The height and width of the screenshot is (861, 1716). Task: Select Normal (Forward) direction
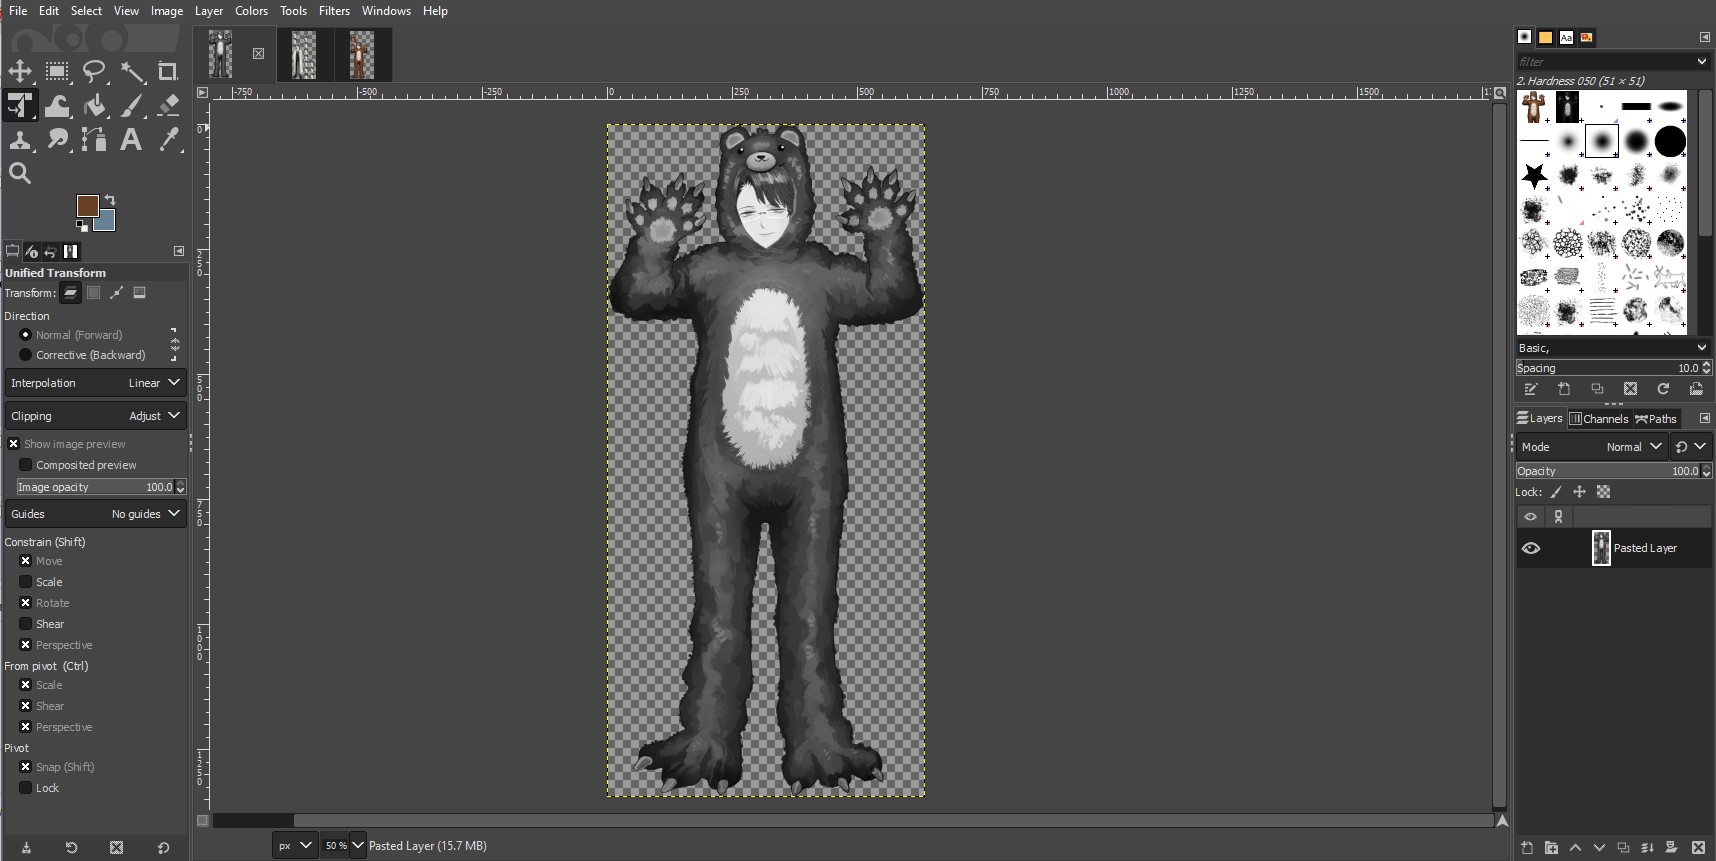pyautogui.click(x=26, y=335)
